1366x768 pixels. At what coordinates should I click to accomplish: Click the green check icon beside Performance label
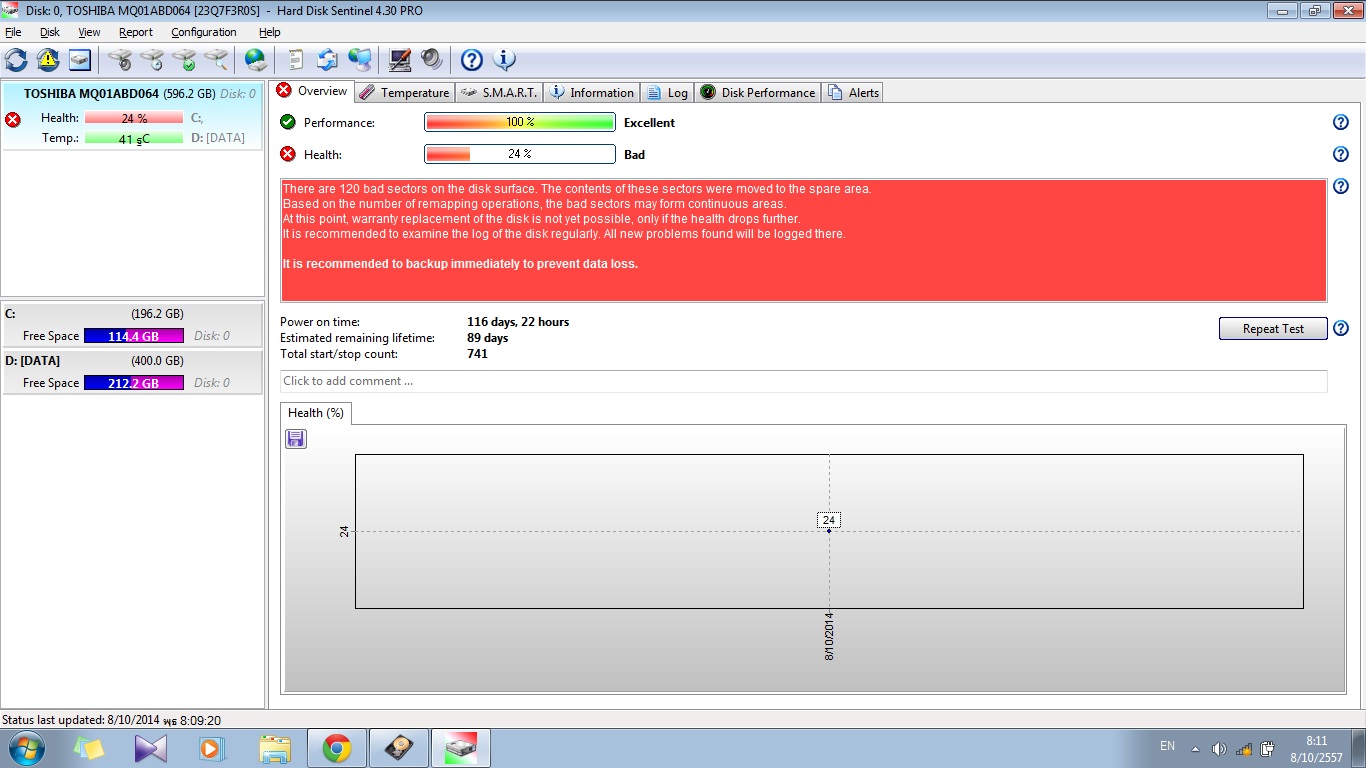click(x=288, y=122)
